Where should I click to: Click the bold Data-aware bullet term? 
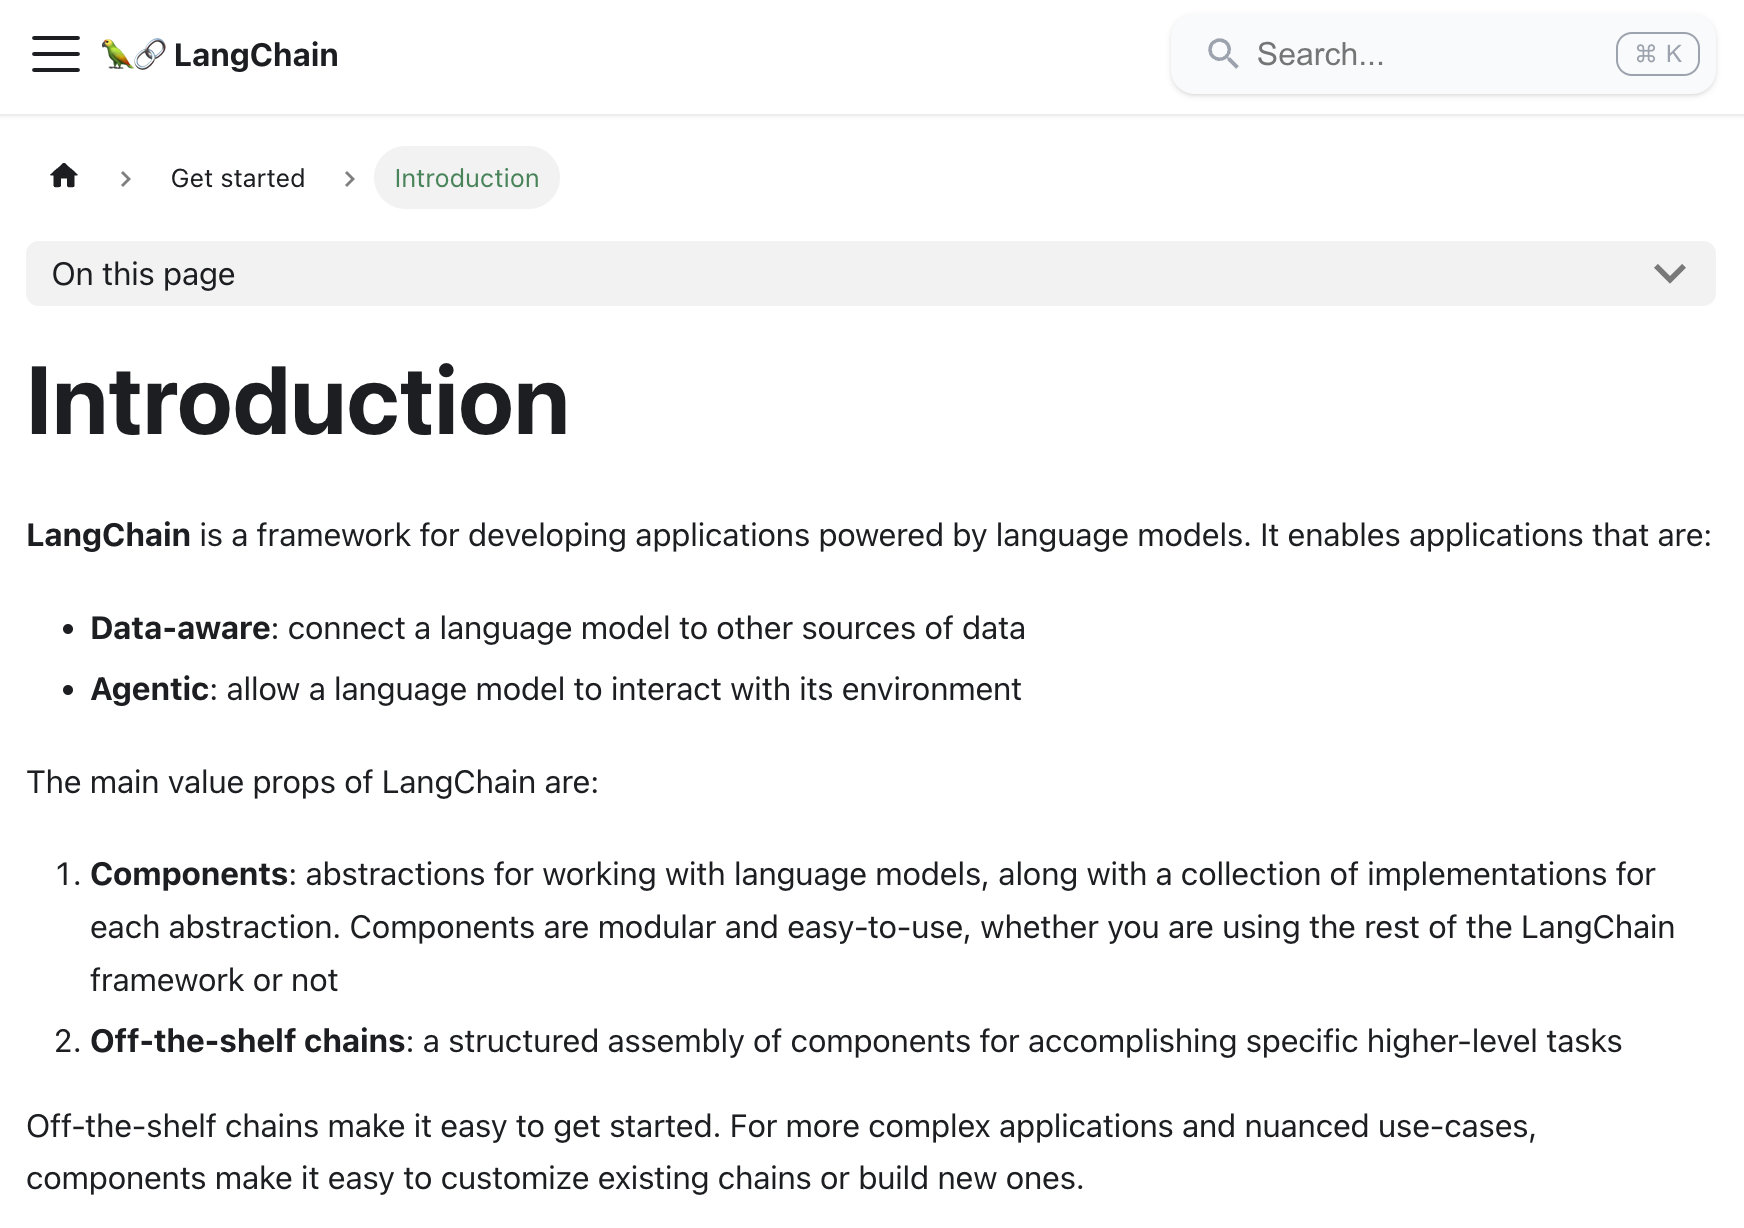point(180,628)
